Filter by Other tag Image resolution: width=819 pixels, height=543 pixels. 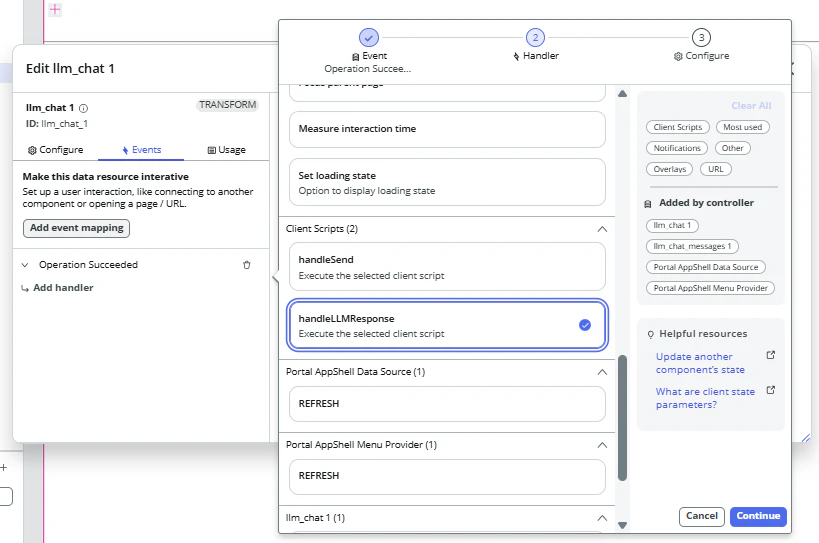tap(732, 148)
